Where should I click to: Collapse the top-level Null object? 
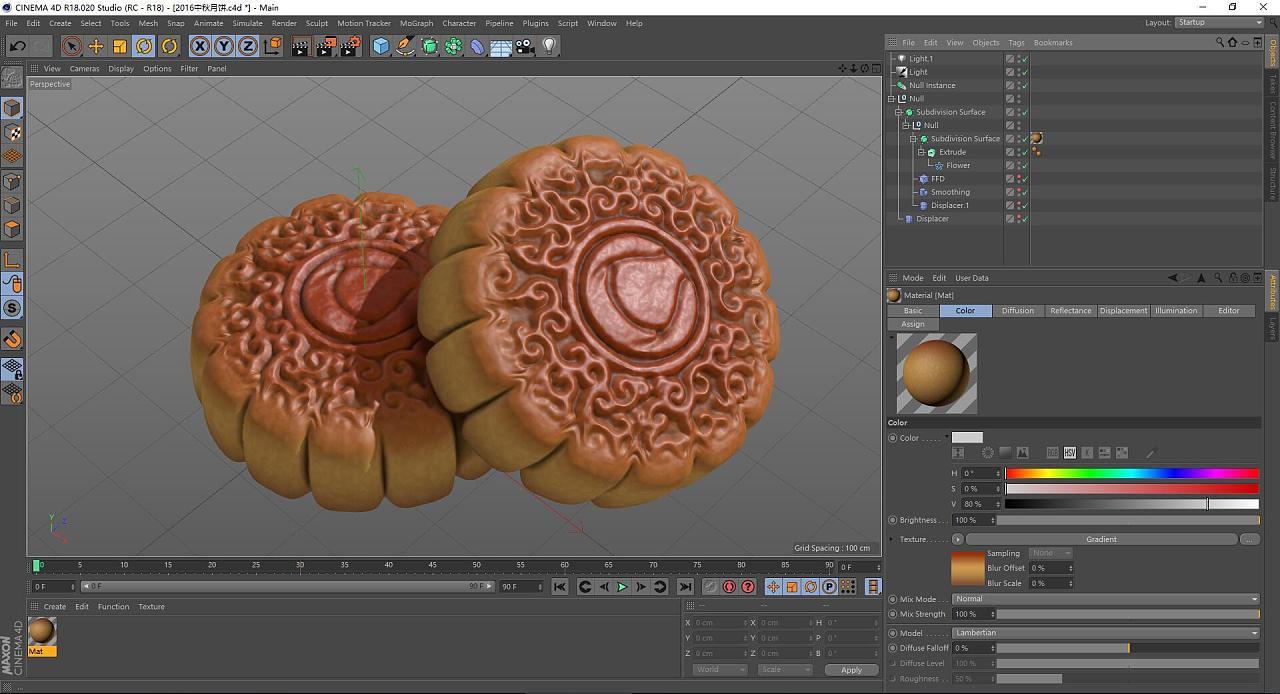[892, 99]
